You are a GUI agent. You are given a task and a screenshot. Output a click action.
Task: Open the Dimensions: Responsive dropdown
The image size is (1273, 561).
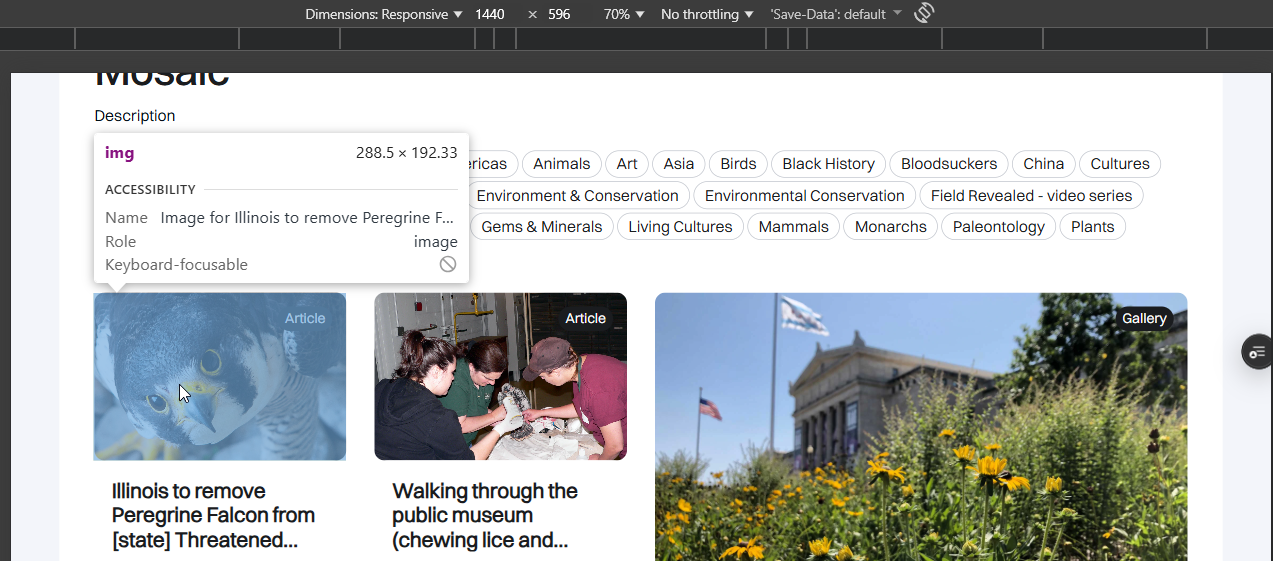(x=384, y=14)
